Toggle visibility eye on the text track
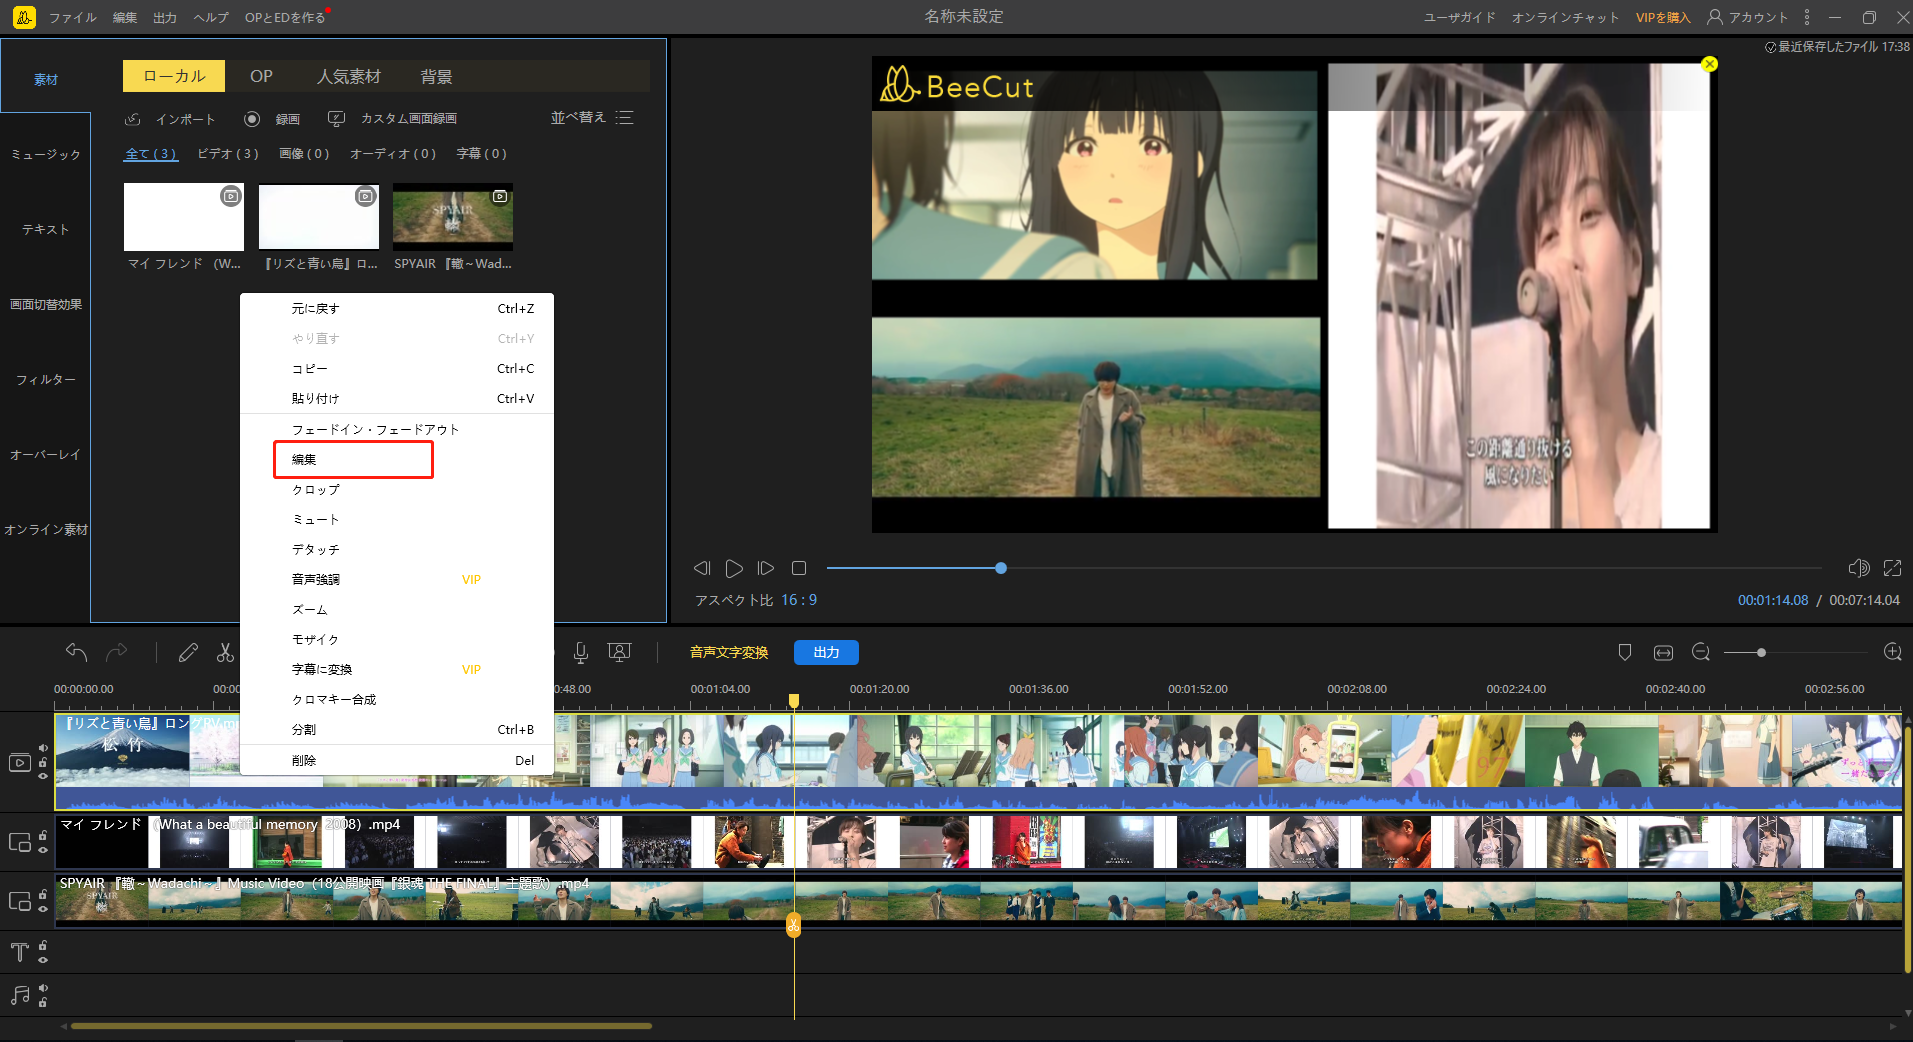This screenshot has width=1913, height=1042. (x=43, y=959)
